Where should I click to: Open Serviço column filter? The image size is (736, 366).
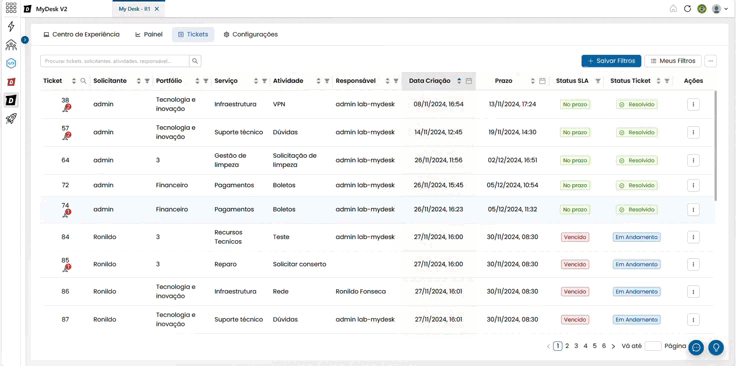coord(264,81)
